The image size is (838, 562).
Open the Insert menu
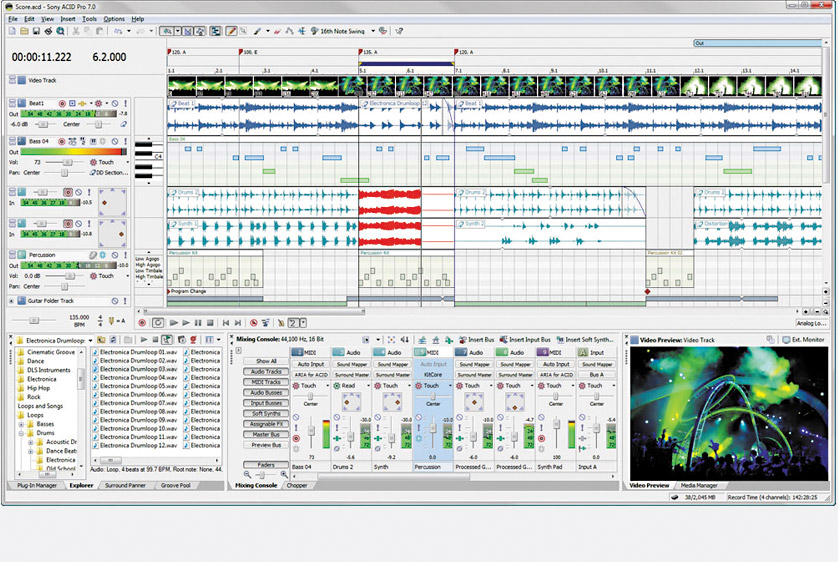[x=67, y=19]
